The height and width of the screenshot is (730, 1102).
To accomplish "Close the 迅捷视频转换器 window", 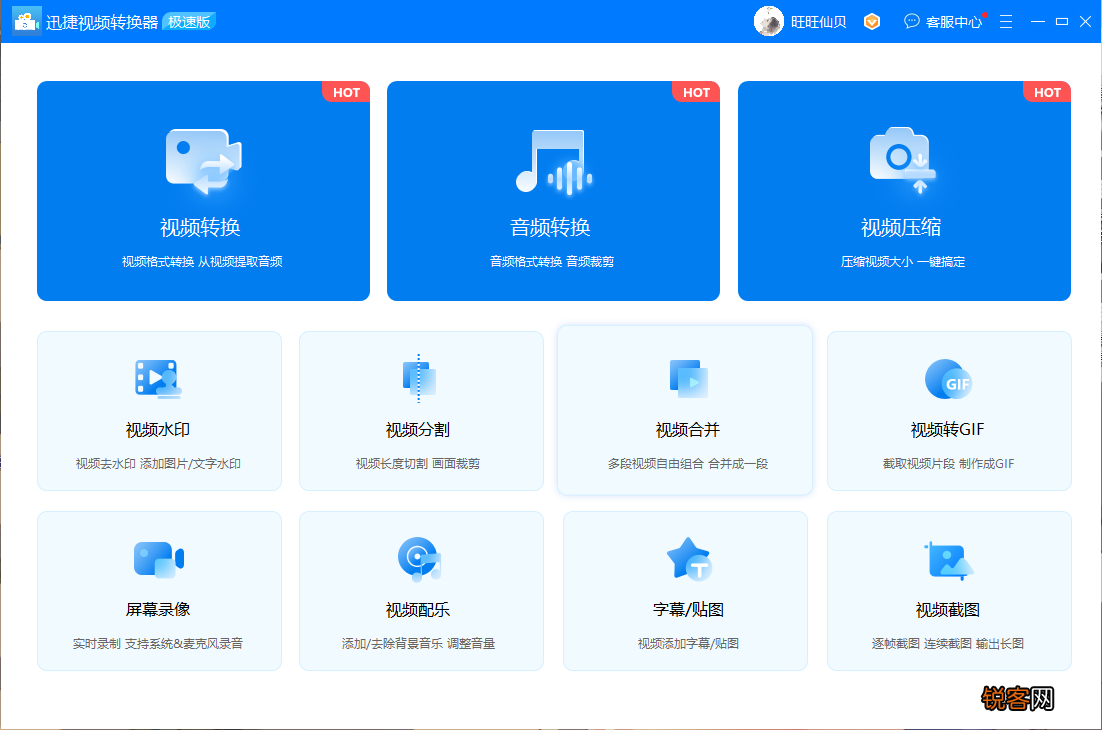I will click(x=1086, y=22).
